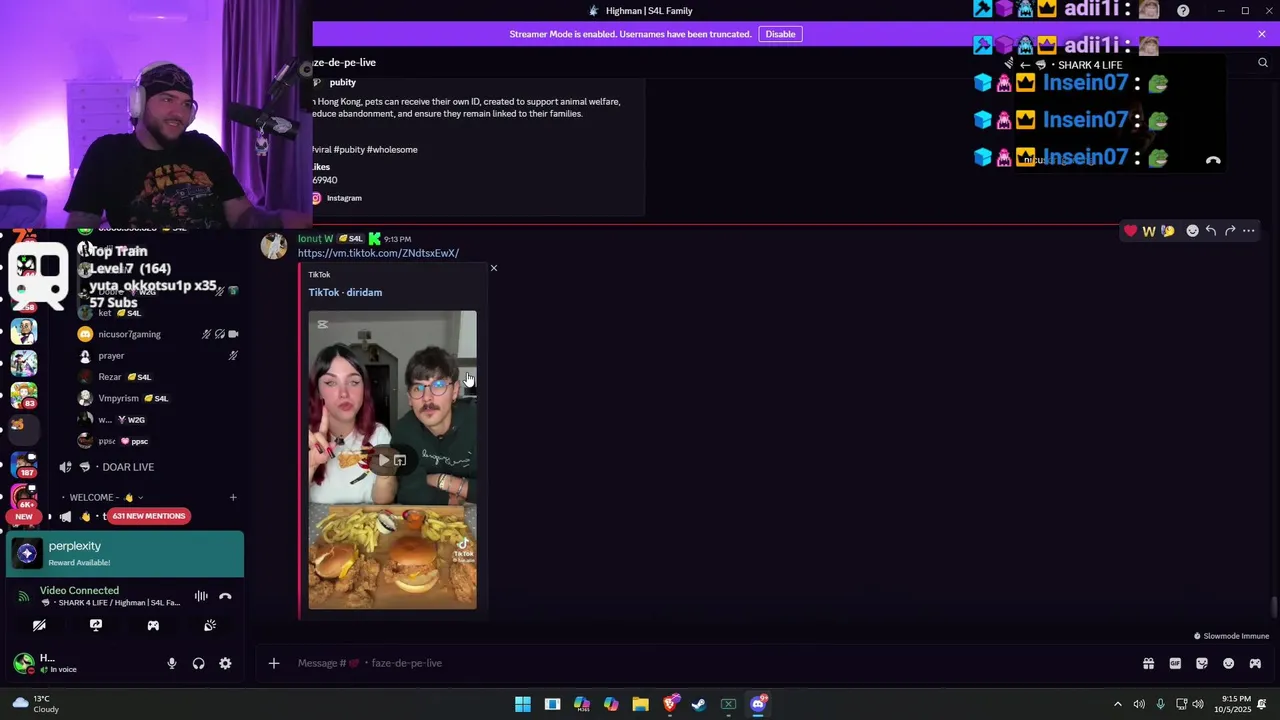Forward the message with forward arrow
1280x720 pixels.
point(1230,231)
